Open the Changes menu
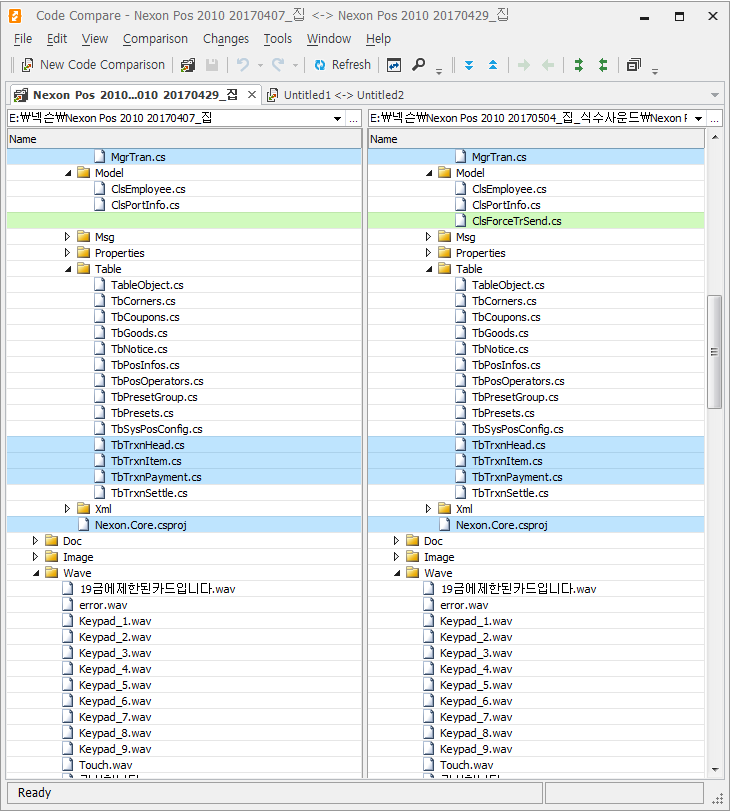 [226, 39]
